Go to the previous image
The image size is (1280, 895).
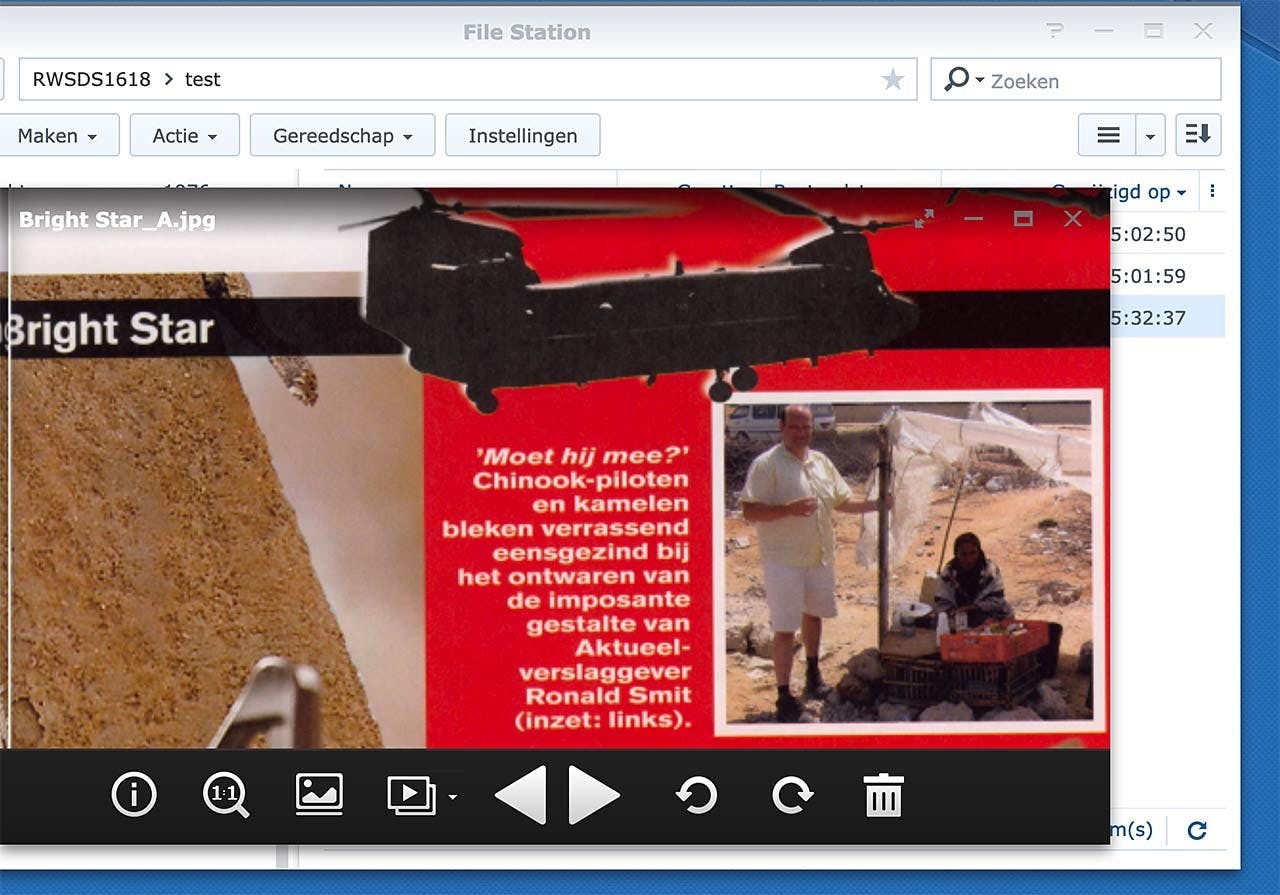tap(521, 795)
